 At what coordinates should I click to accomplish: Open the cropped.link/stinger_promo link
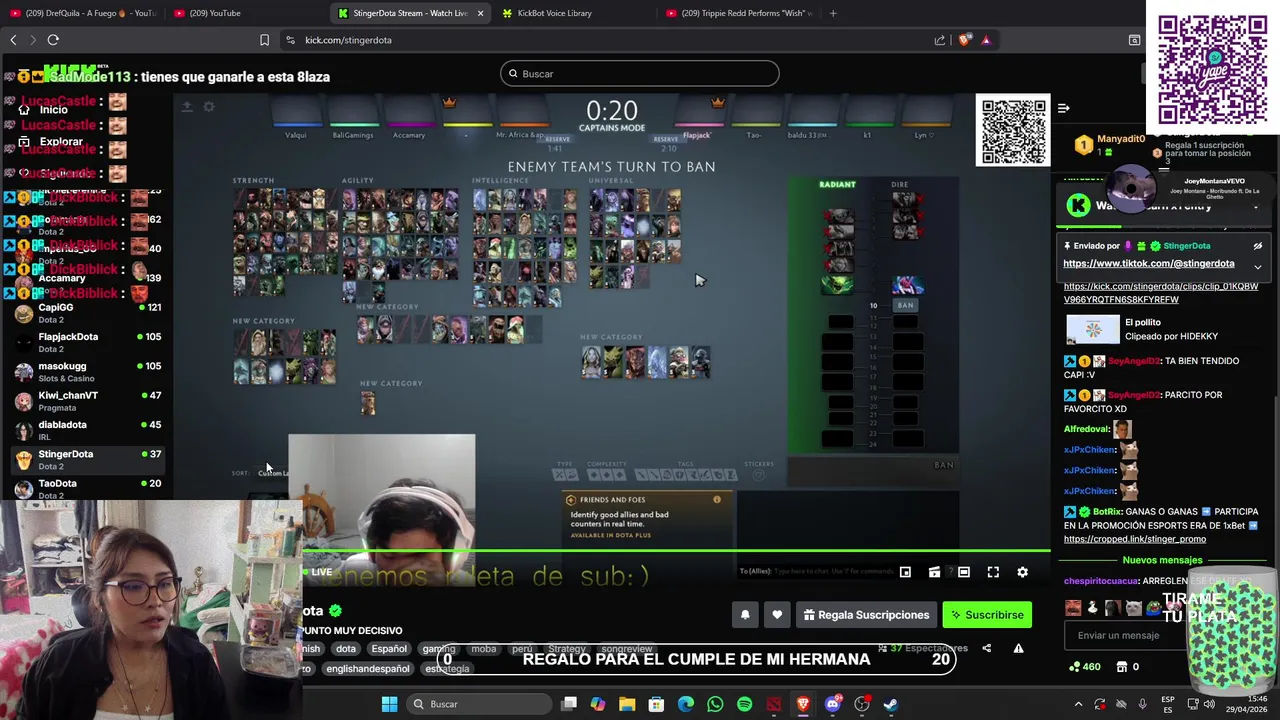point(1135,539)
